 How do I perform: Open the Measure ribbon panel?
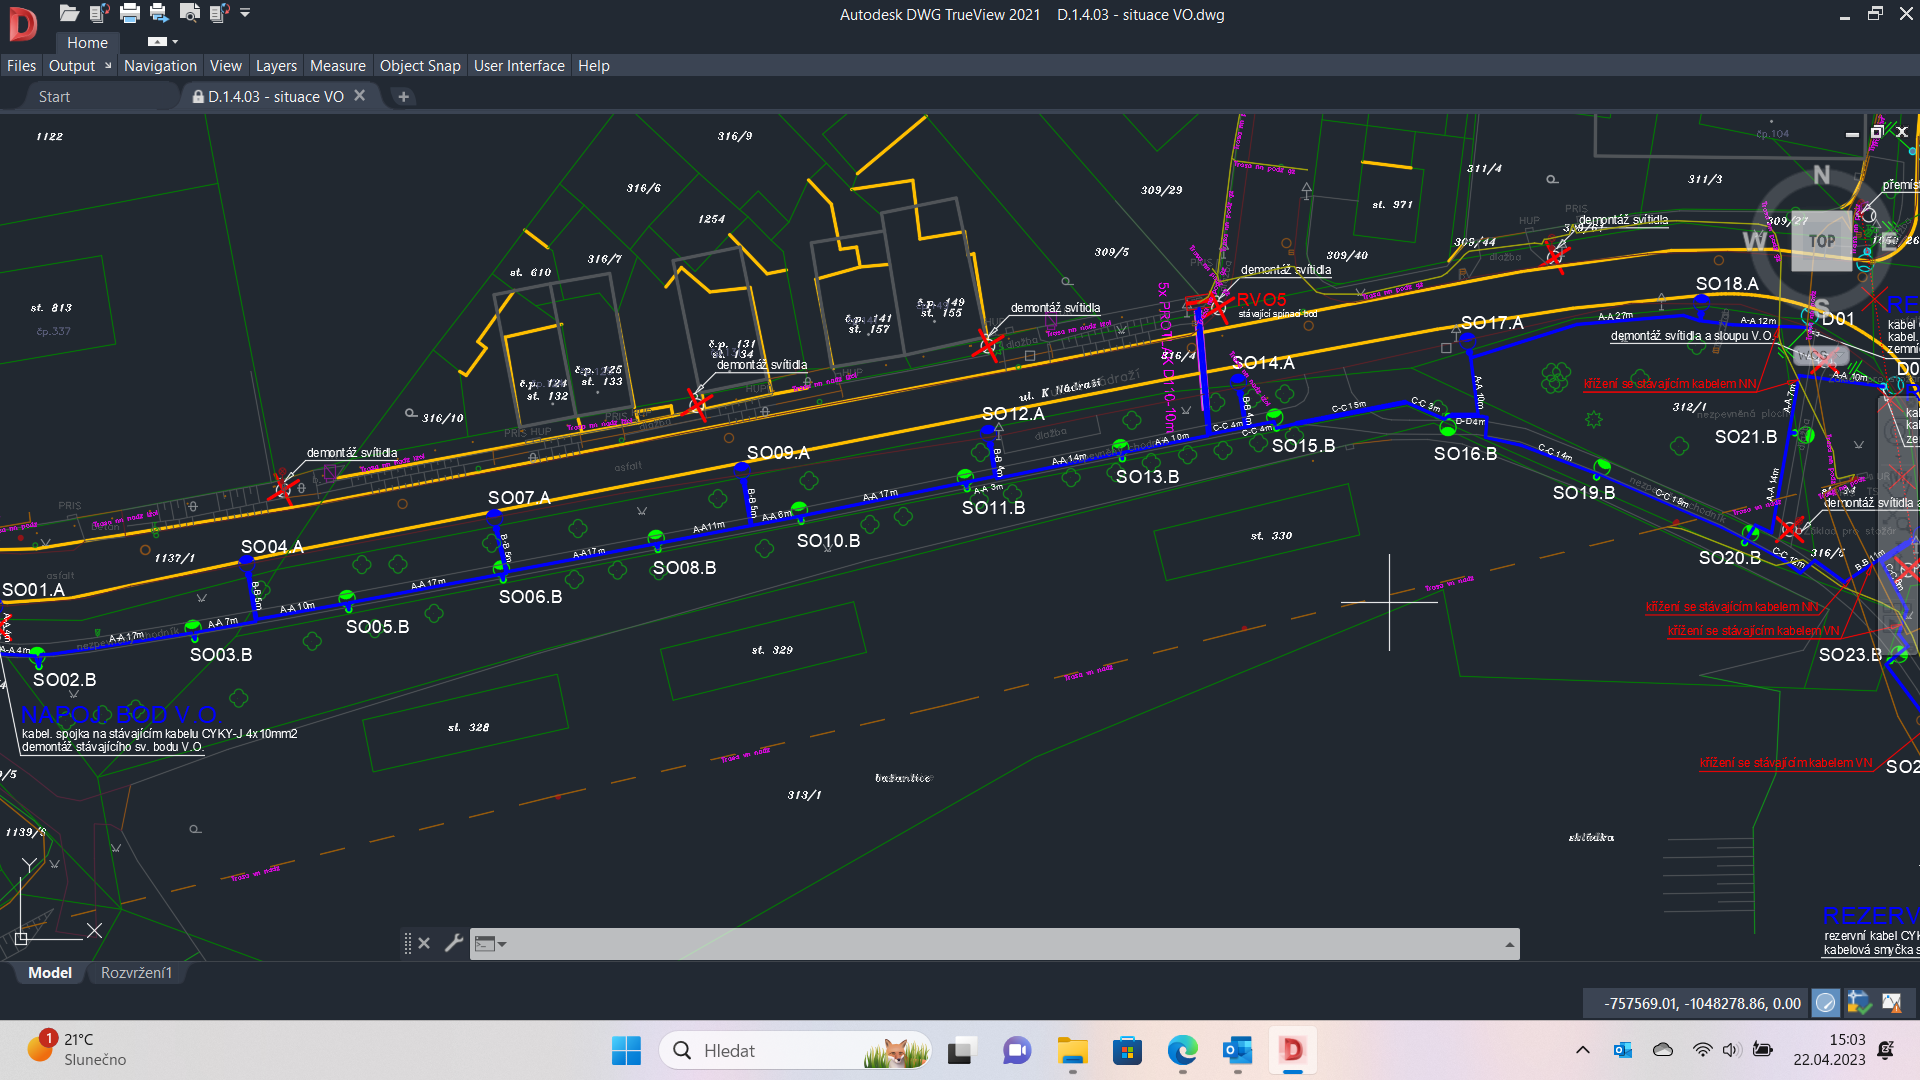[x=338, y=65]
